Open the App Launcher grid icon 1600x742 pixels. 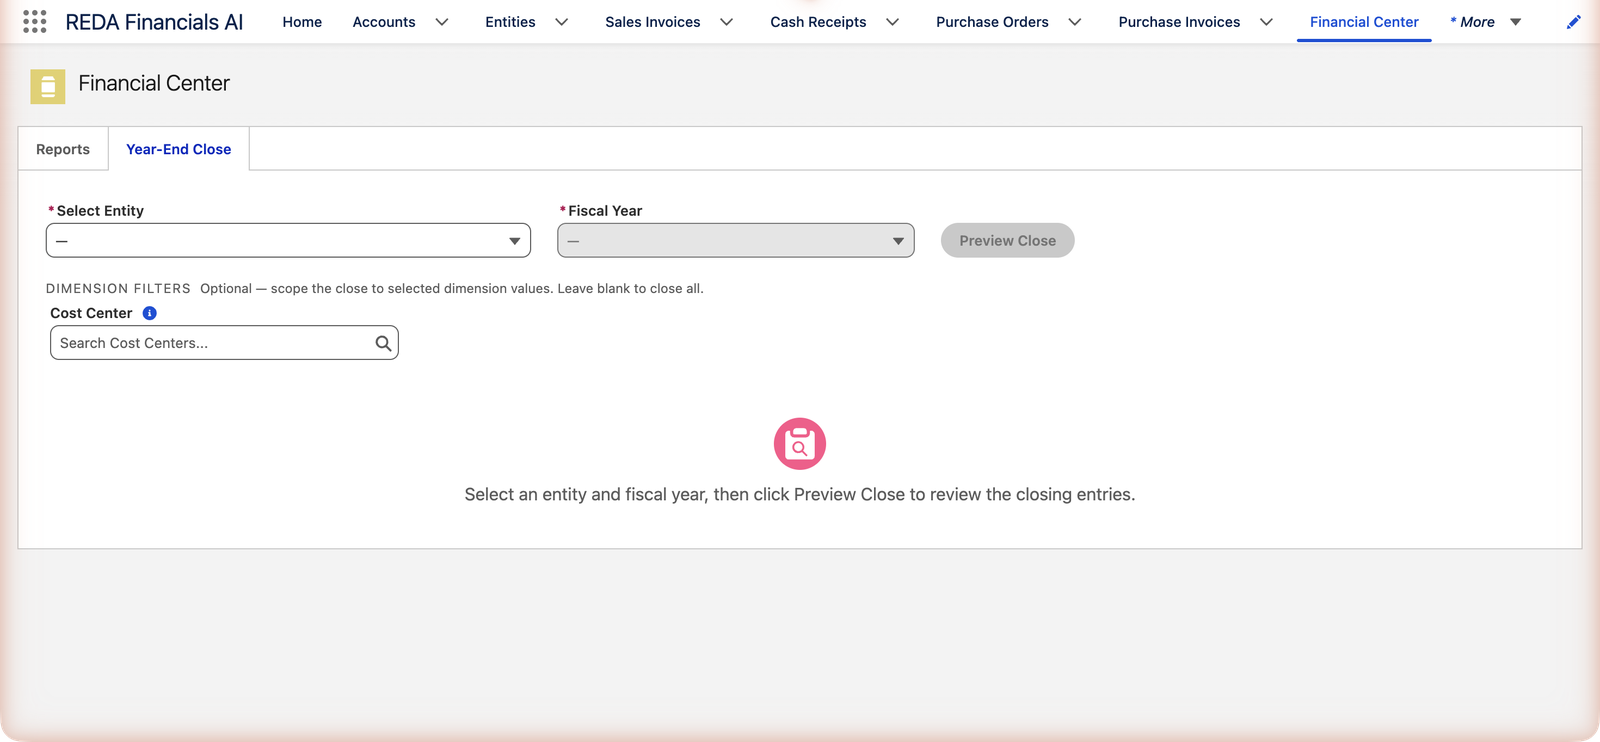[x=35, y=22]
